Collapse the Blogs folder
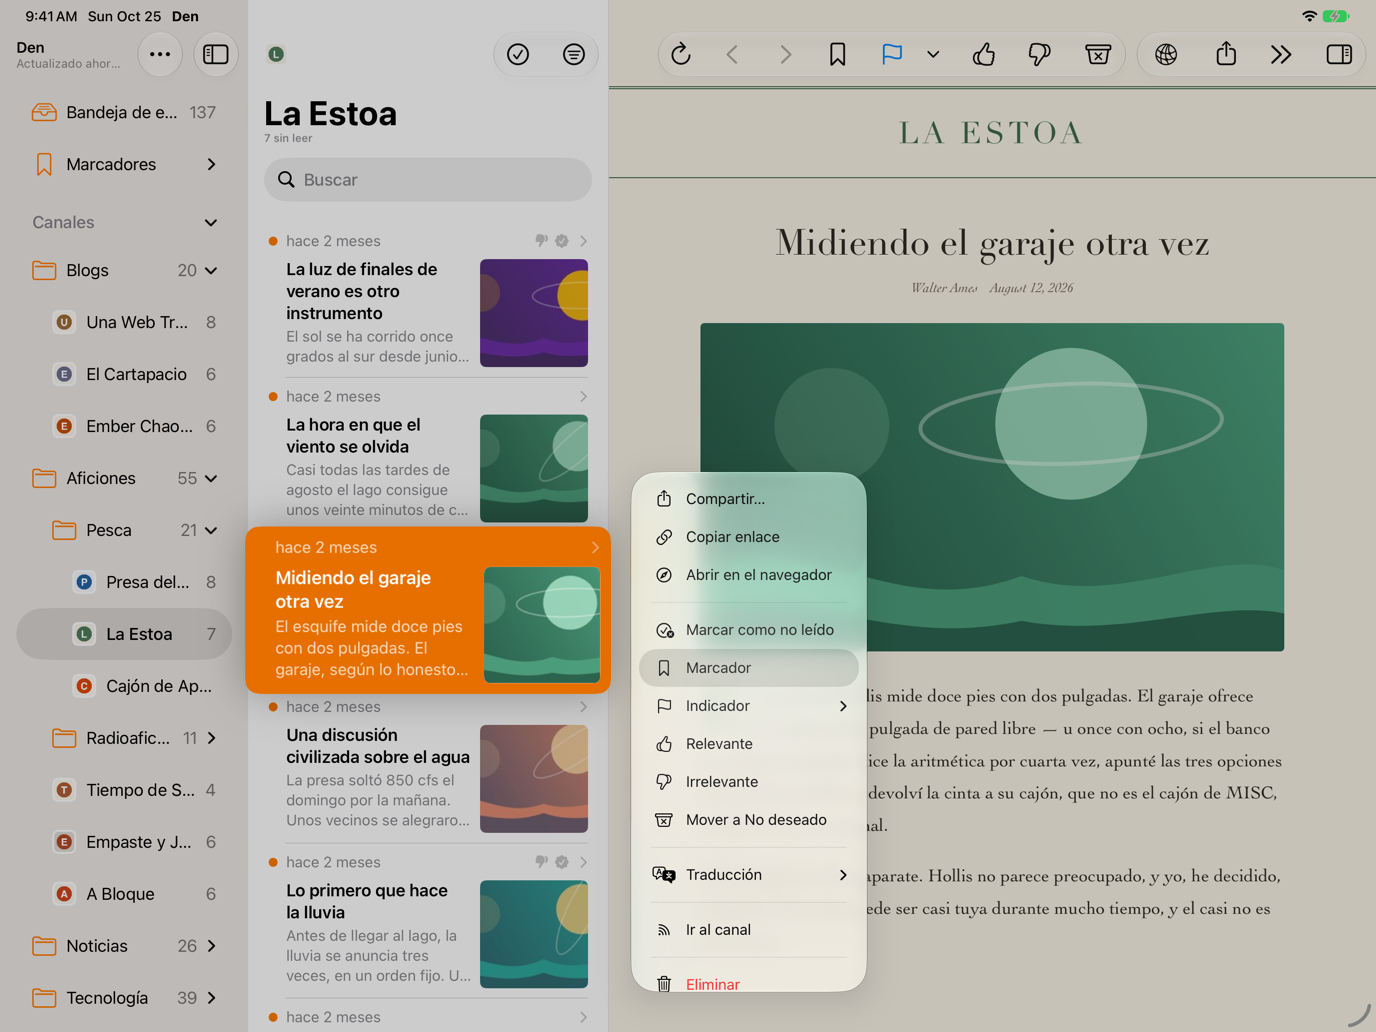This screenshot has width=1376, height=1032. click(x=211, y=271)
